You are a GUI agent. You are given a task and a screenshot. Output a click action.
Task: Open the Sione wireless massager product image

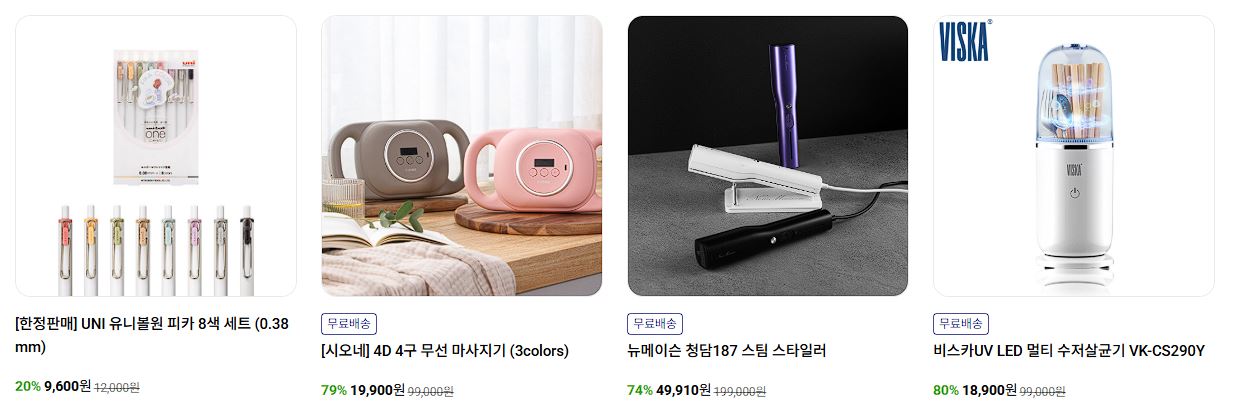[462, 156]
